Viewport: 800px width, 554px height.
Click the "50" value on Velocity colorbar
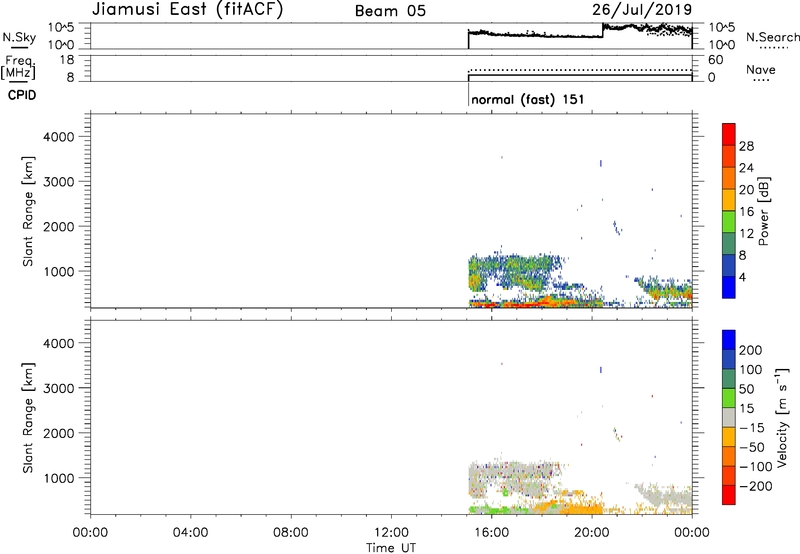click(x=746, y=389)
